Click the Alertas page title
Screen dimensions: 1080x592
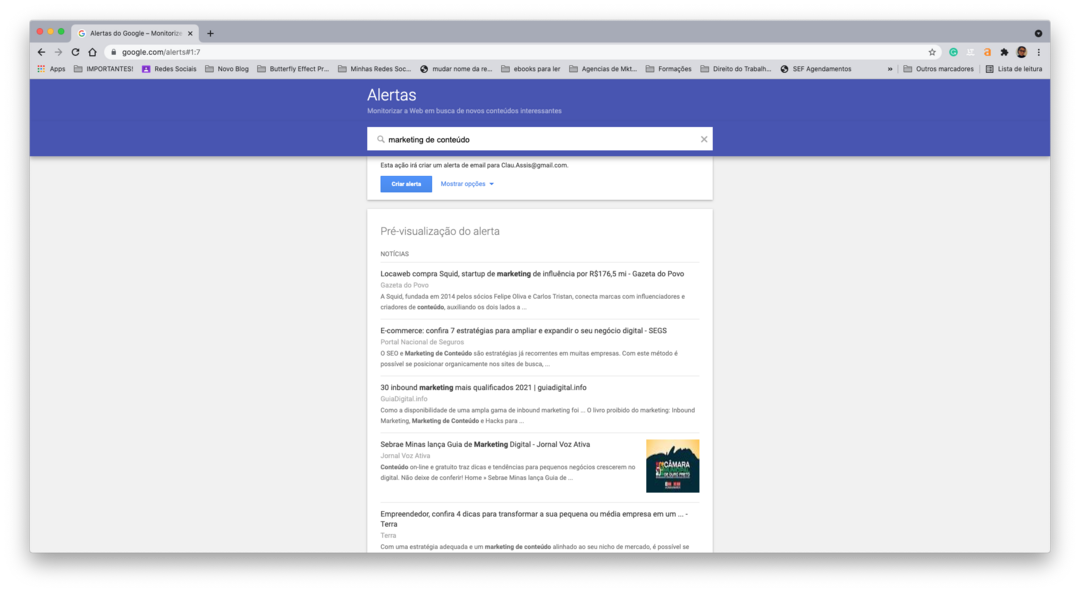391,95
